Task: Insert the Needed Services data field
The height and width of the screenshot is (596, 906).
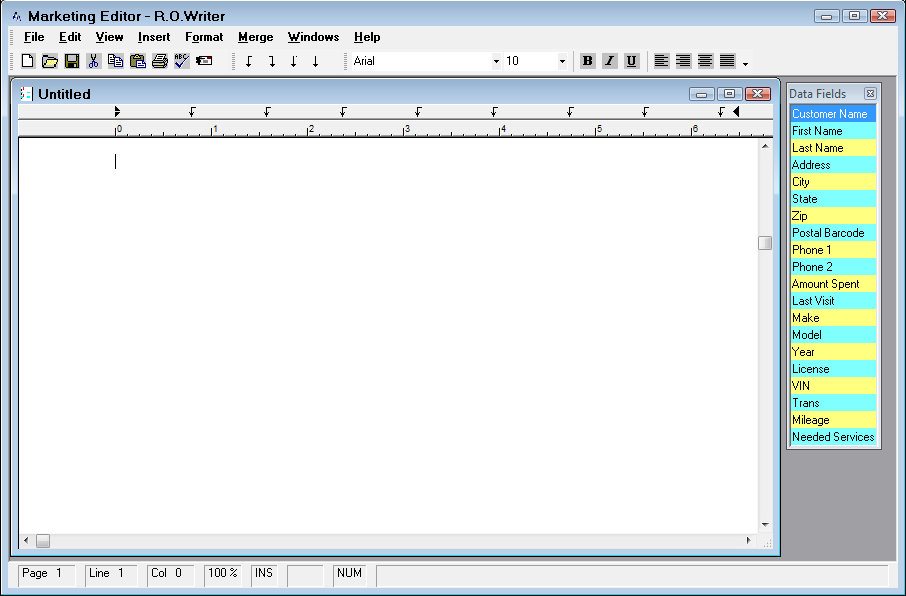Action: [x=832, y=437]
